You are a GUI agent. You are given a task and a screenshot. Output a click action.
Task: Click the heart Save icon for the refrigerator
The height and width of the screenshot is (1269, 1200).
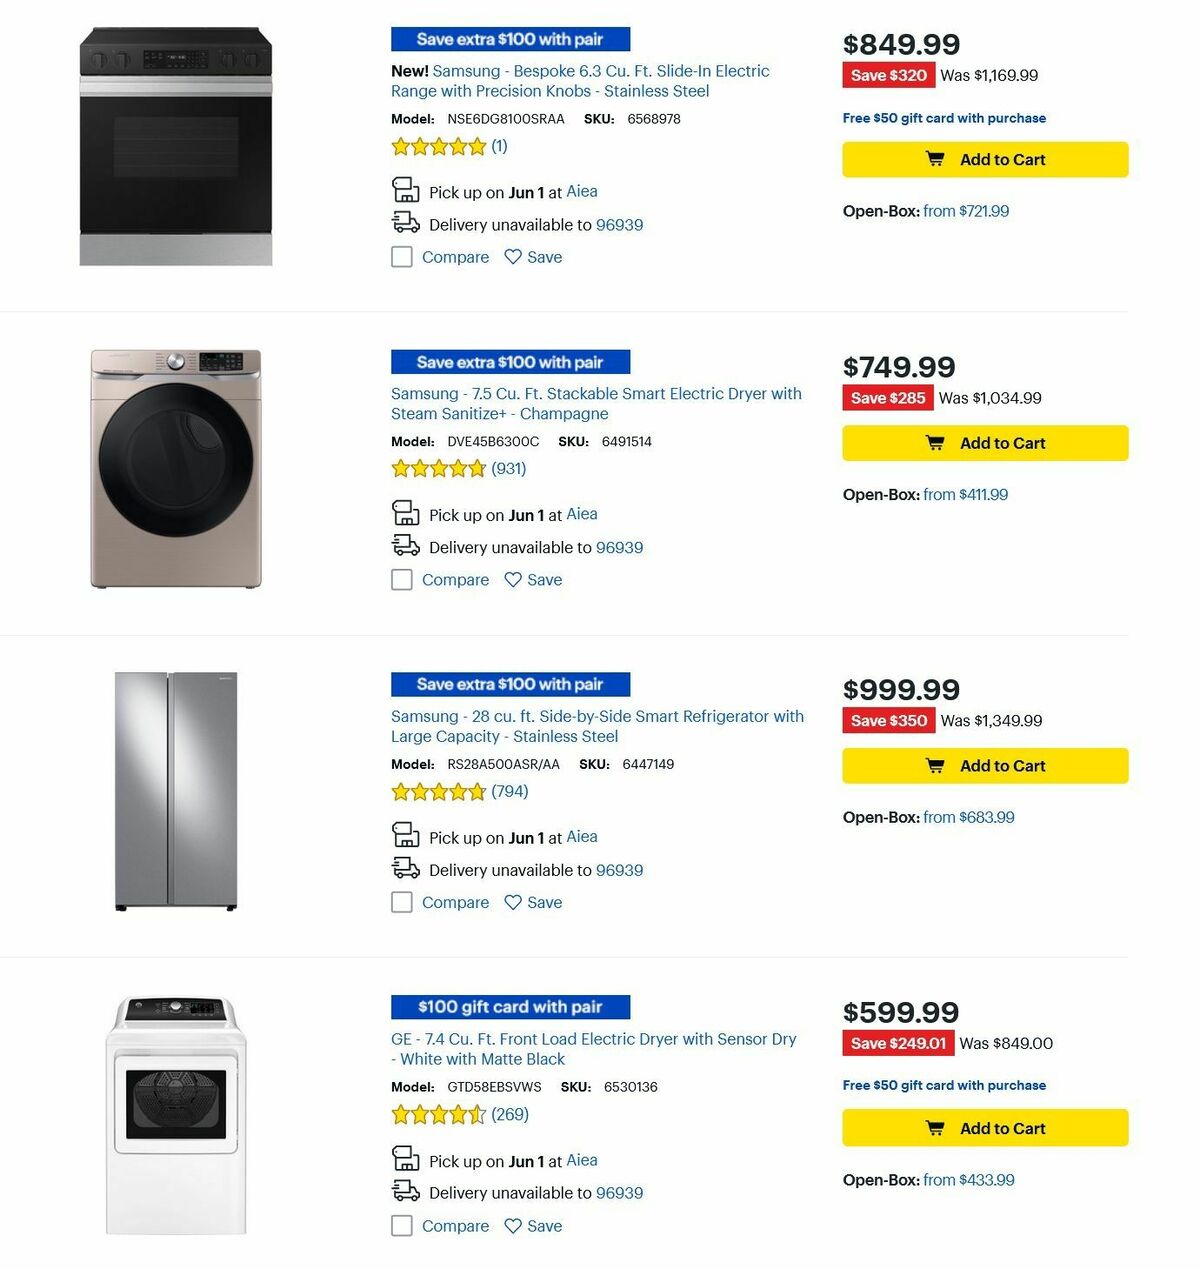coord(512,902)
